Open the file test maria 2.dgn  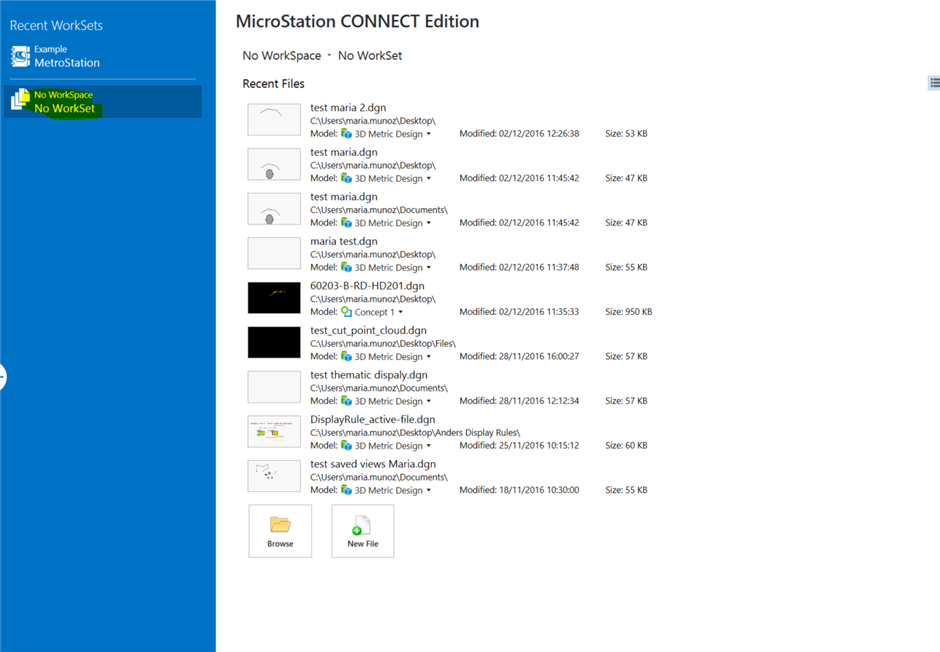click(348, 108)
